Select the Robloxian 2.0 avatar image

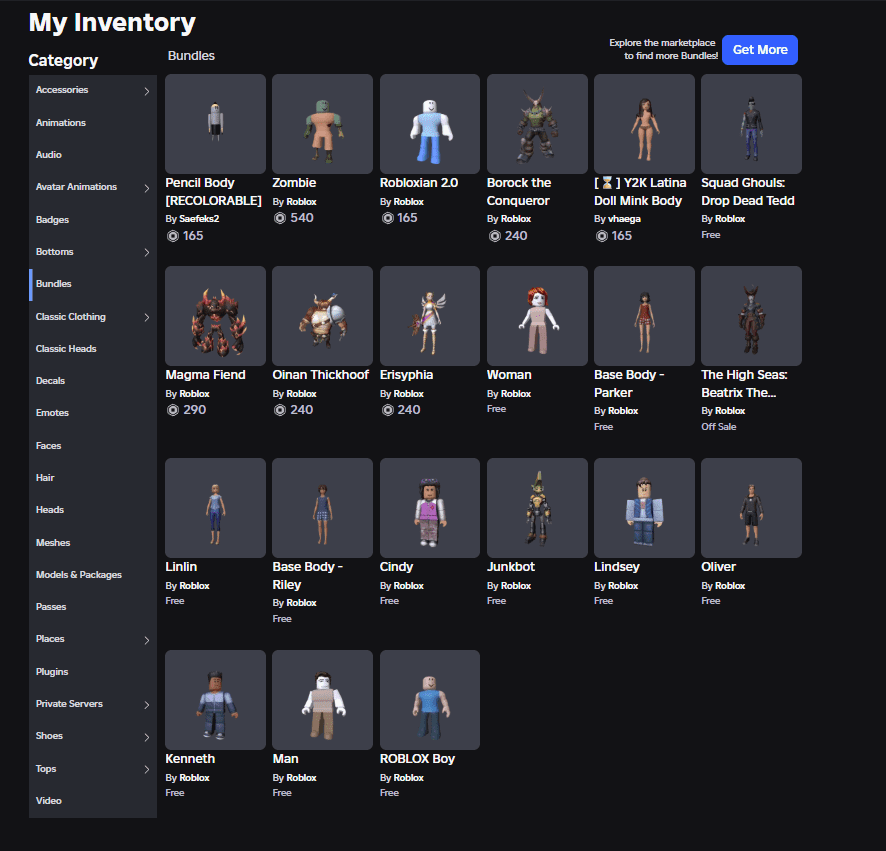430,124
